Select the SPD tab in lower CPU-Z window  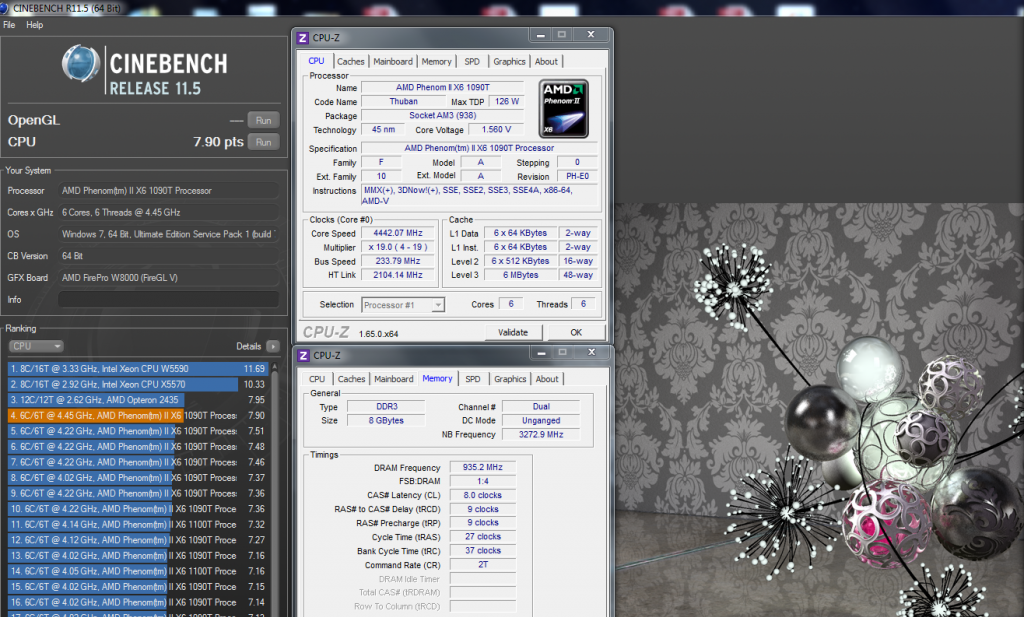pyautogui.click(x=472, y=379)
